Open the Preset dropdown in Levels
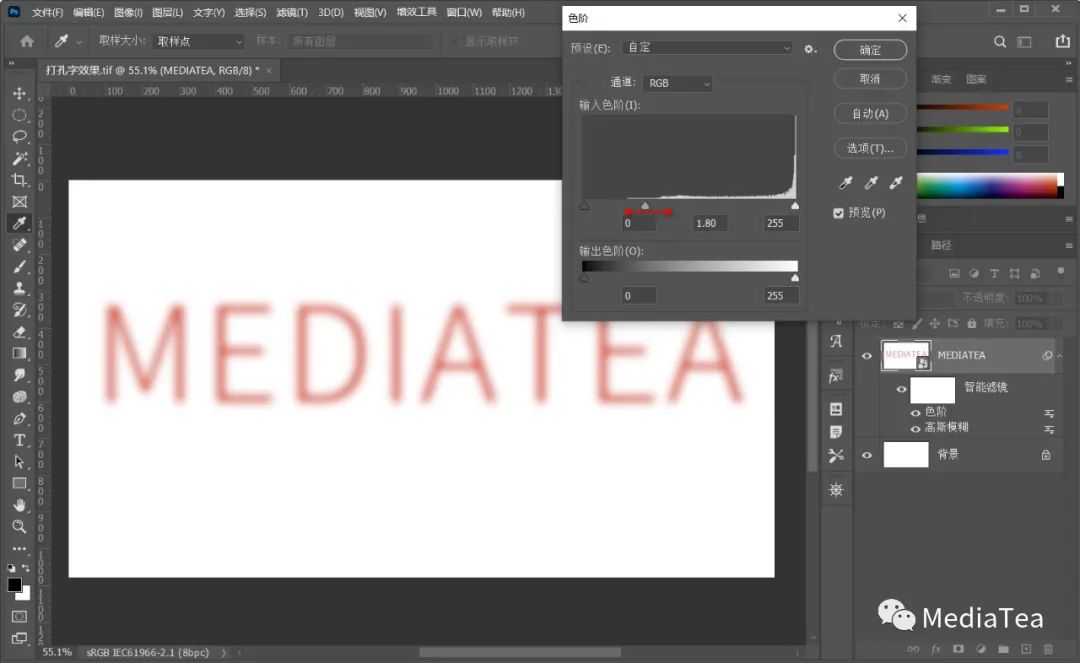This screenshot has height=663, width=1080. click(x=707, y=48)
